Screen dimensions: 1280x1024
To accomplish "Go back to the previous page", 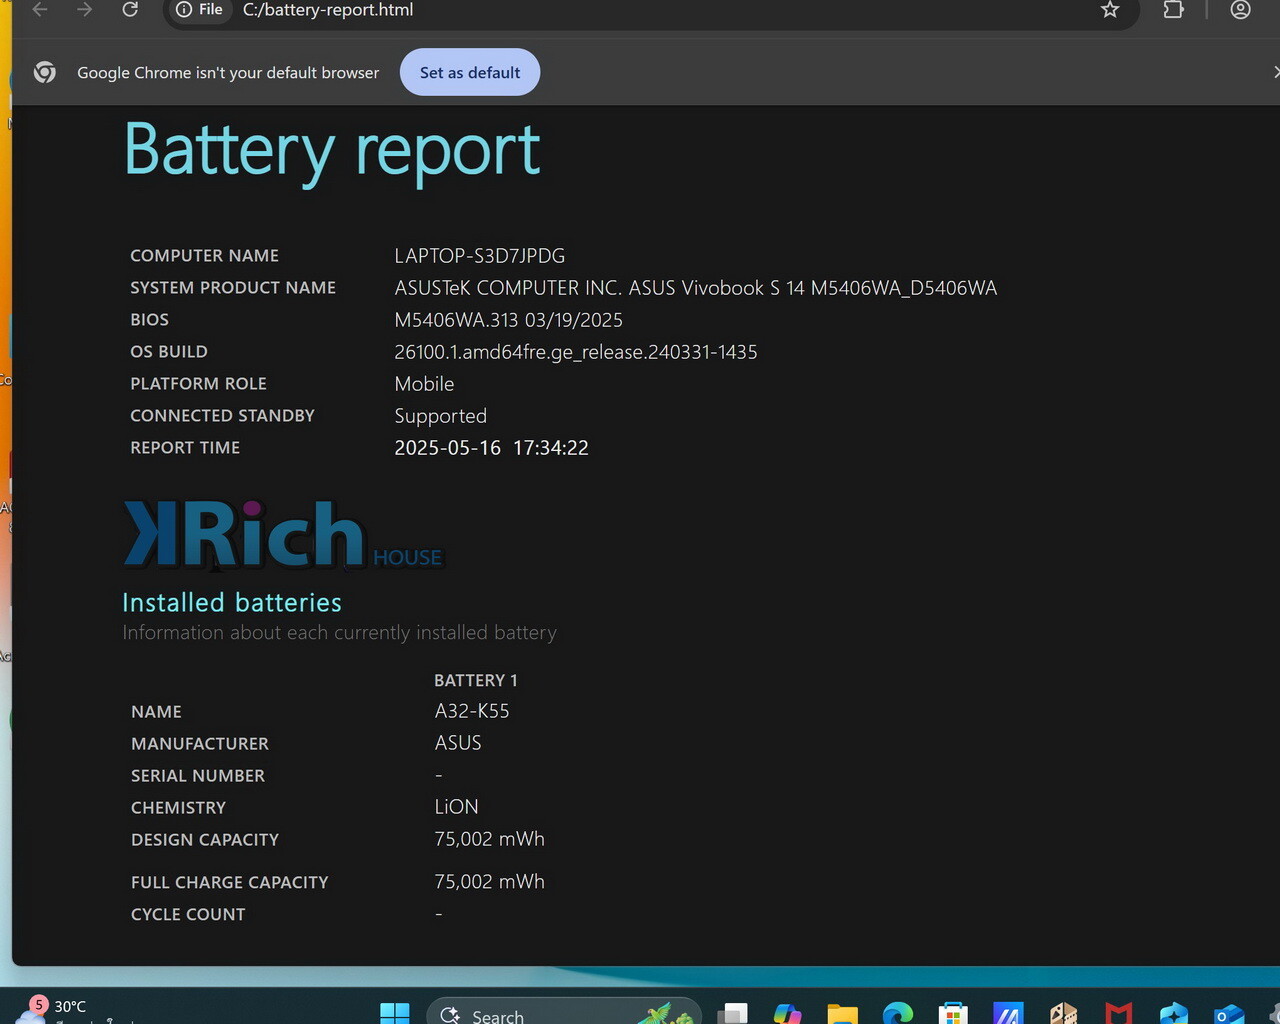I will [40, 10].
